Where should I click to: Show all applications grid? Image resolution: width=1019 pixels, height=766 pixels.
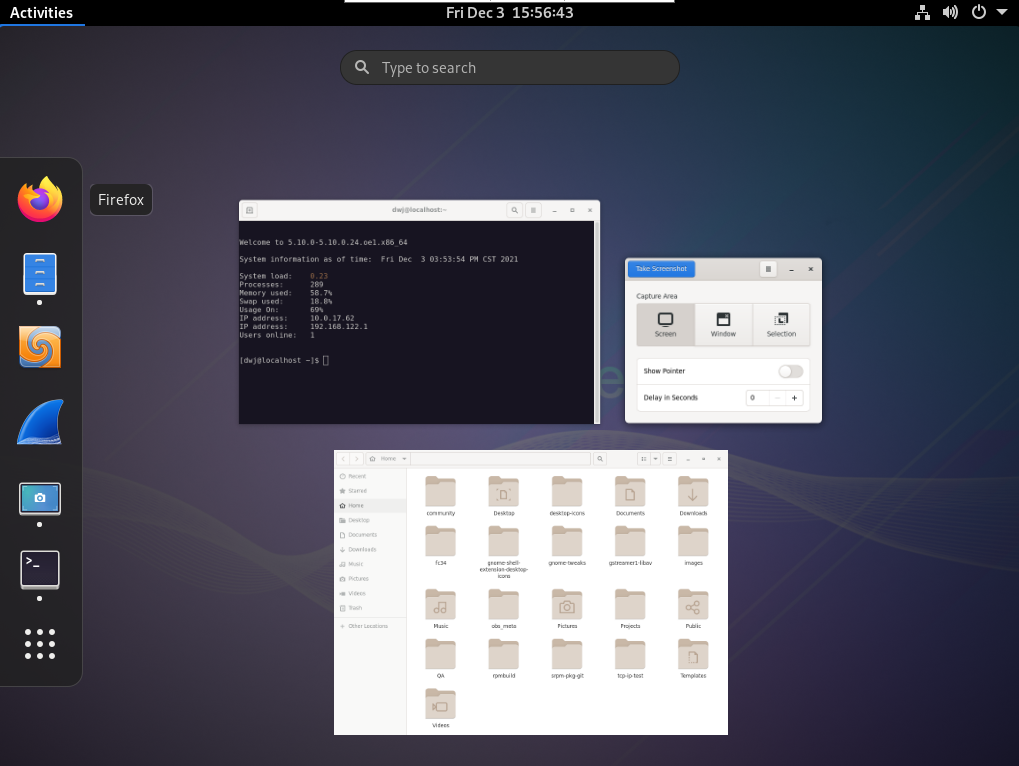40,644
